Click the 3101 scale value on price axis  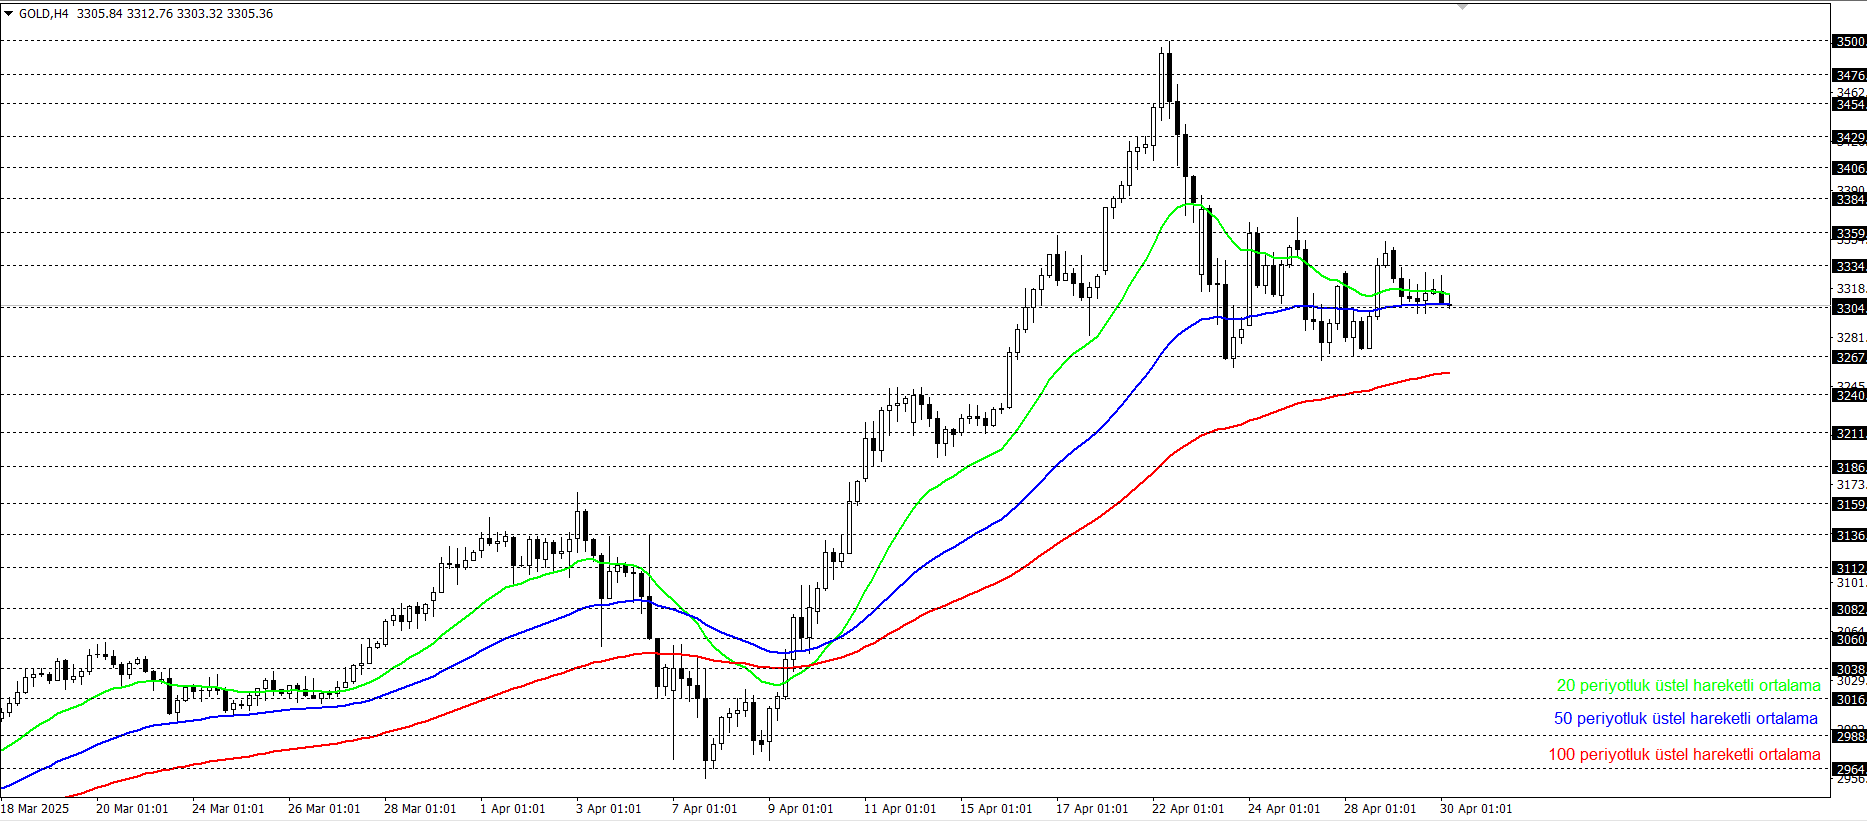(x=1851, y=583)
